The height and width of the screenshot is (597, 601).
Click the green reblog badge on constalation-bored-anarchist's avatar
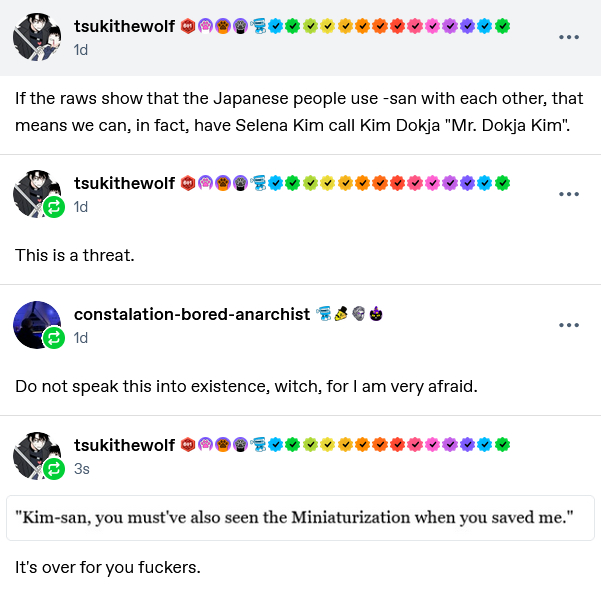point(54,338)
